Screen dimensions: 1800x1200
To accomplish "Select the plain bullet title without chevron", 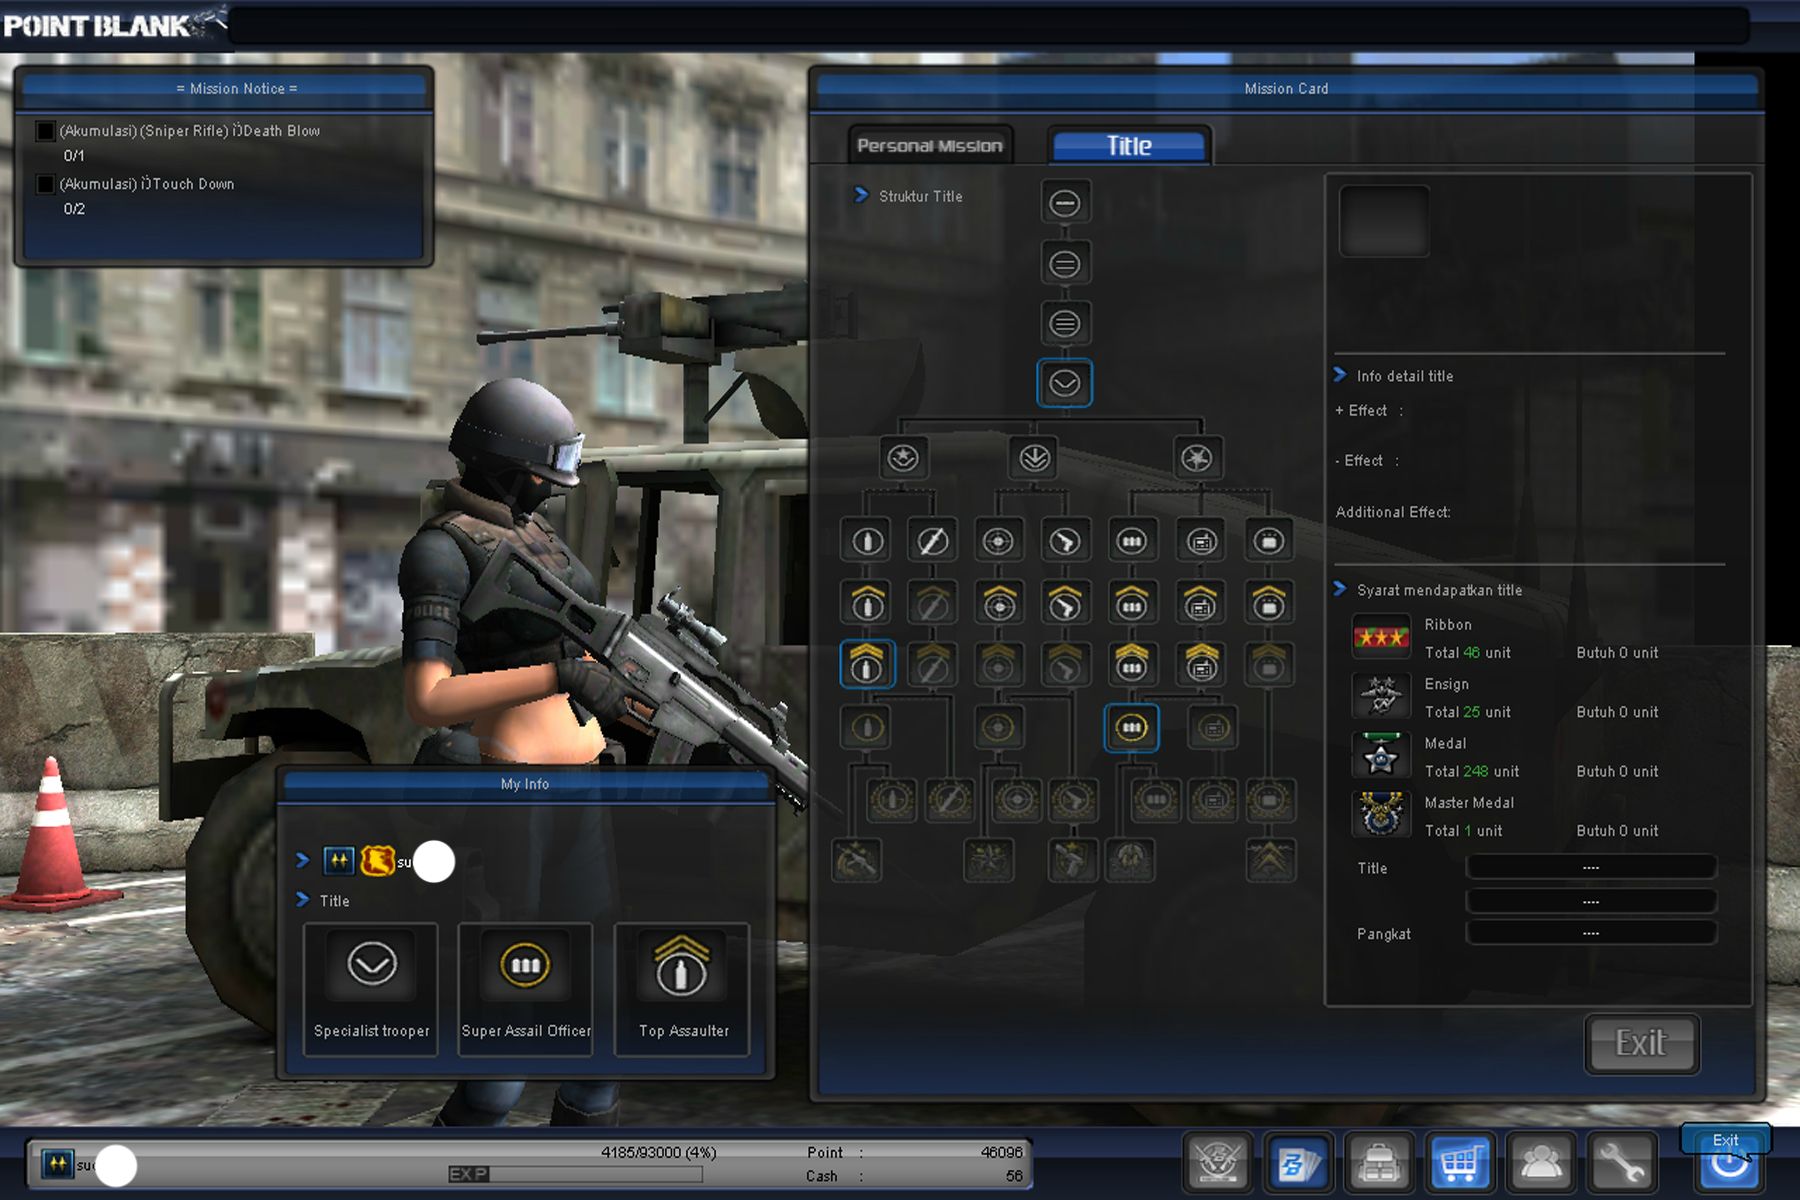I will tap(867, 541).
